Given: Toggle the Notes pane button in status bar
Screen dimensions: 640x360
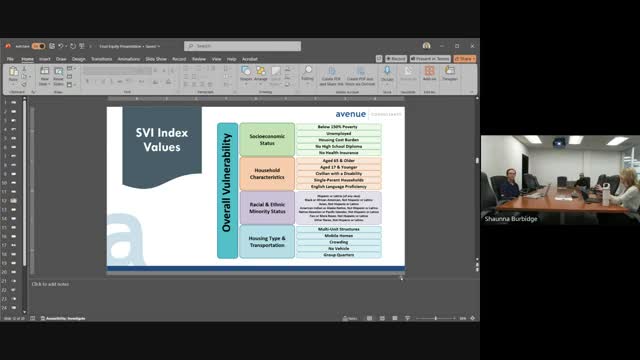Looking at the screenshot, I should 350,318.
